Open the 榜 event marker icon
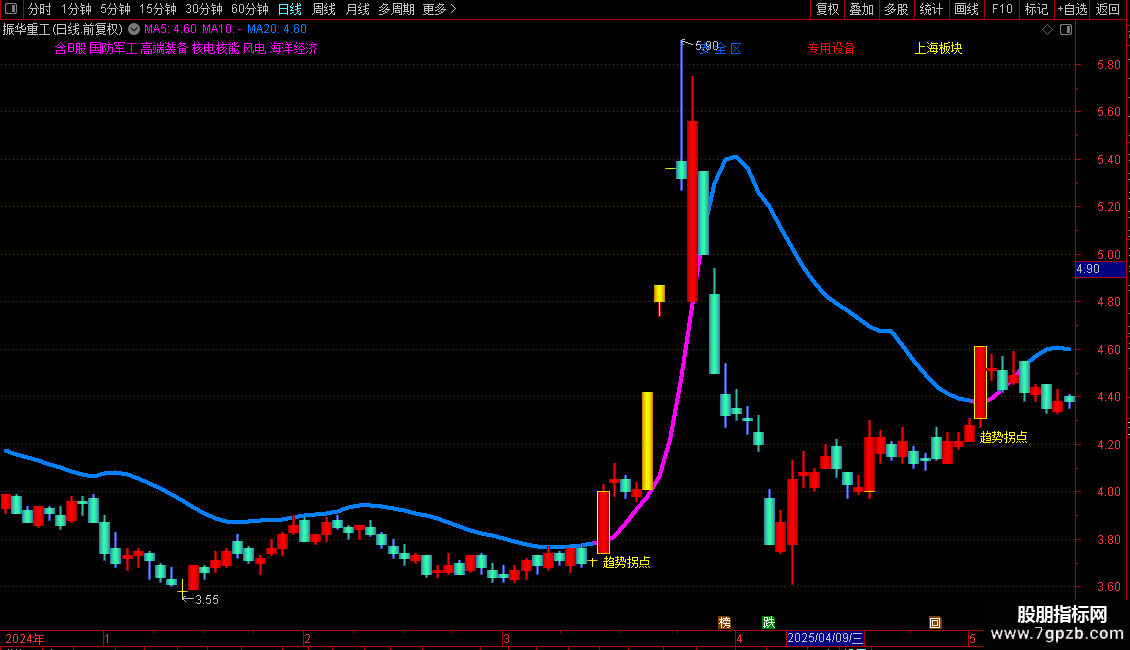 pos(724,623)
